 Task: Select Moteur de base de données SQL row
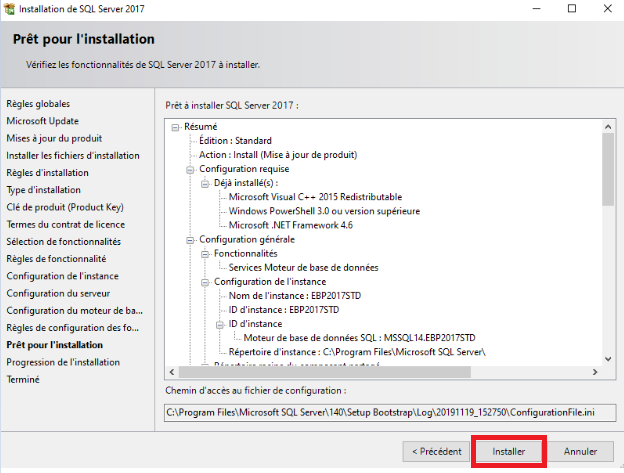pos(359,338)
